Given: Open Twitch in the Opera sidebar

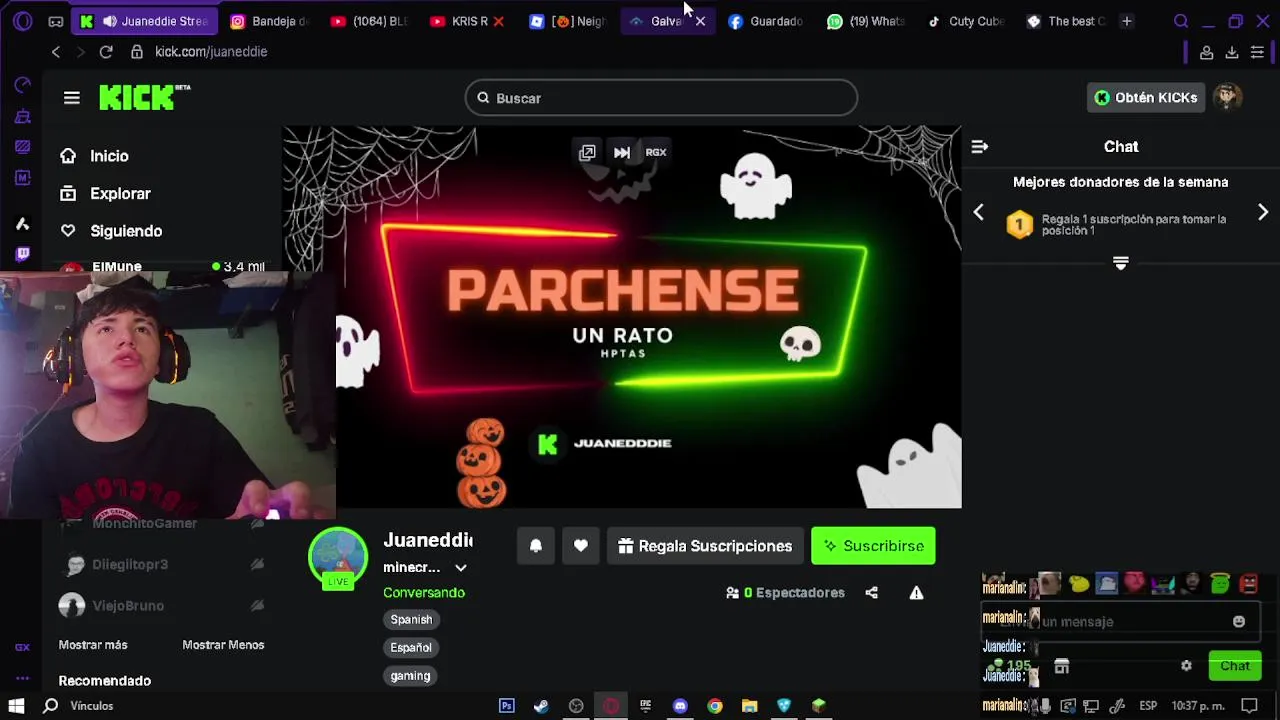Looking at the screenshot, I should coord(22,254).
